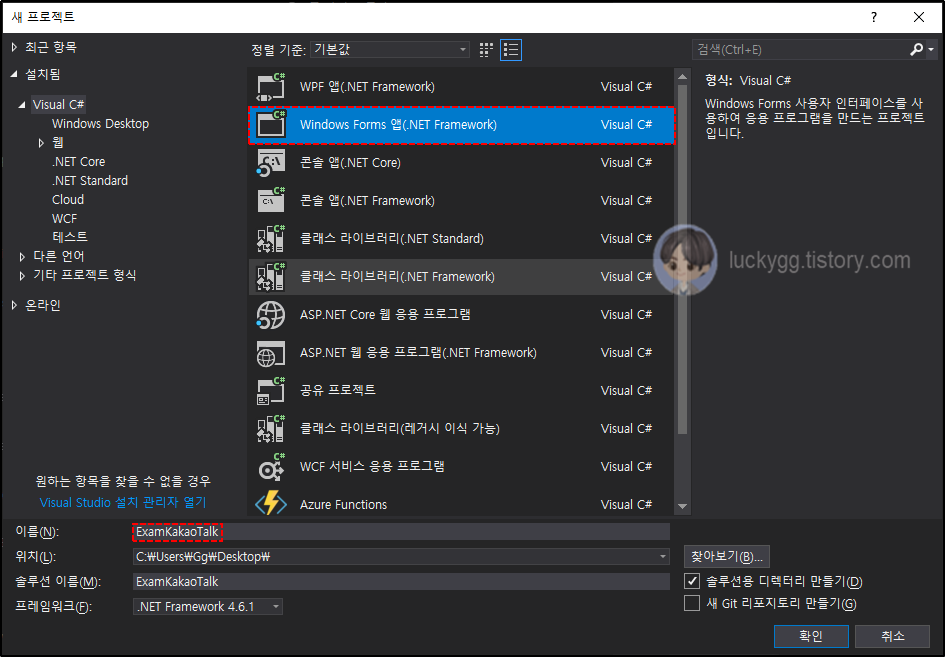Click the 이름 project name field

401,532
